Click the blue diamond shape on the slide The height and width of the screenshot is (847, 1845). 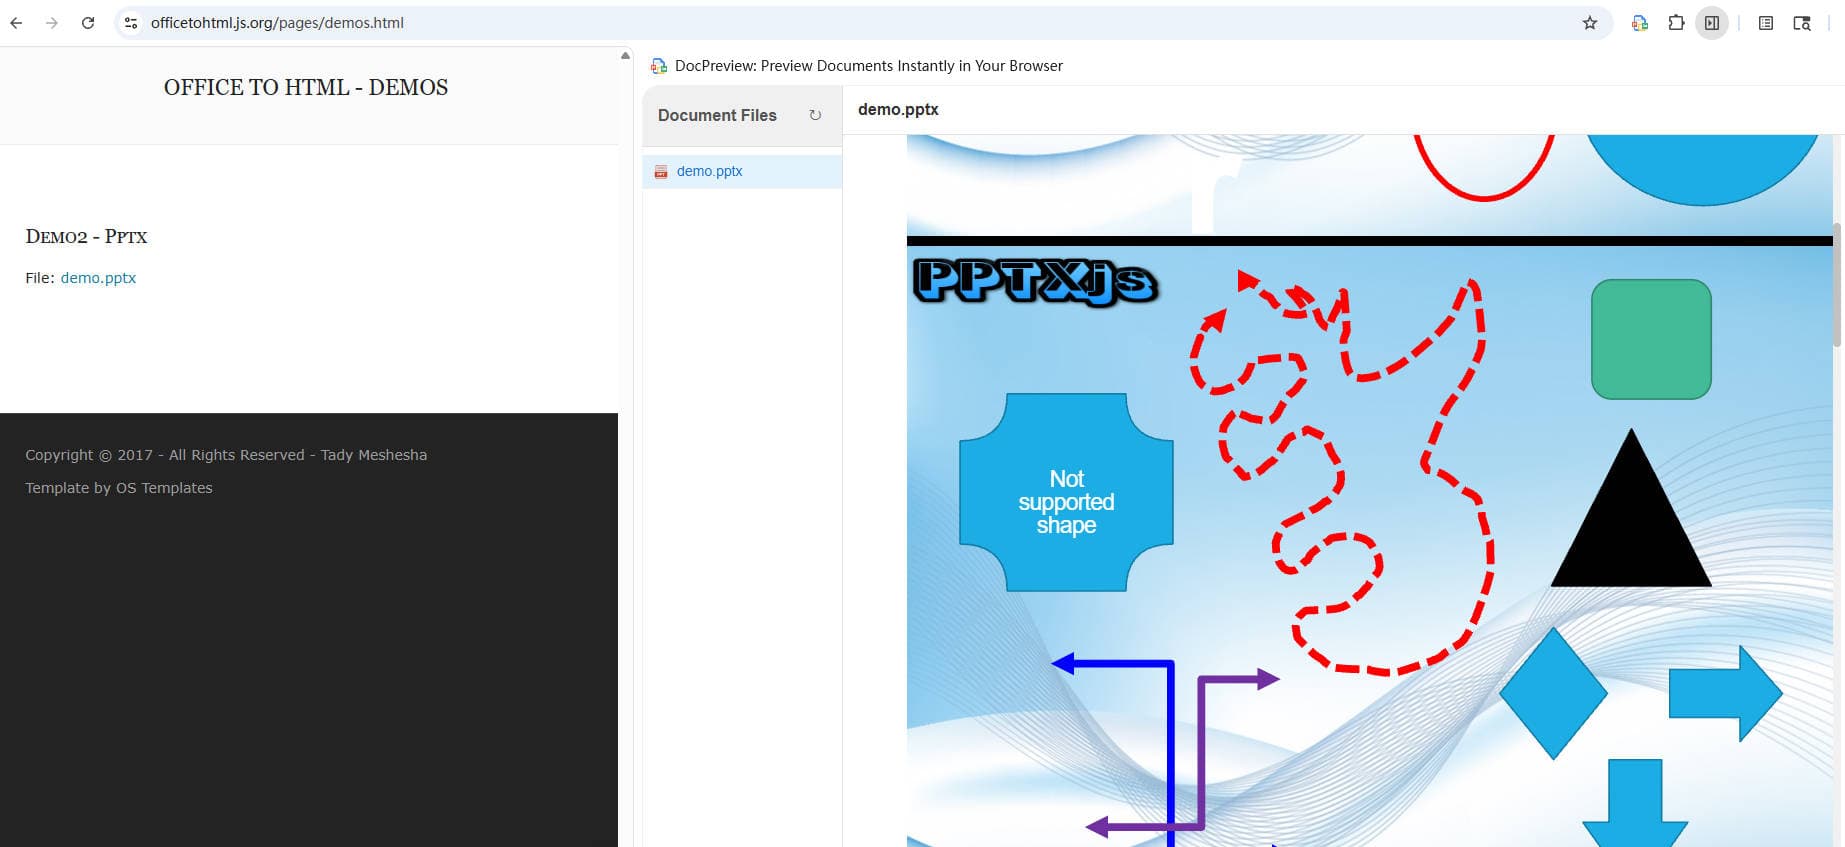1553,693
